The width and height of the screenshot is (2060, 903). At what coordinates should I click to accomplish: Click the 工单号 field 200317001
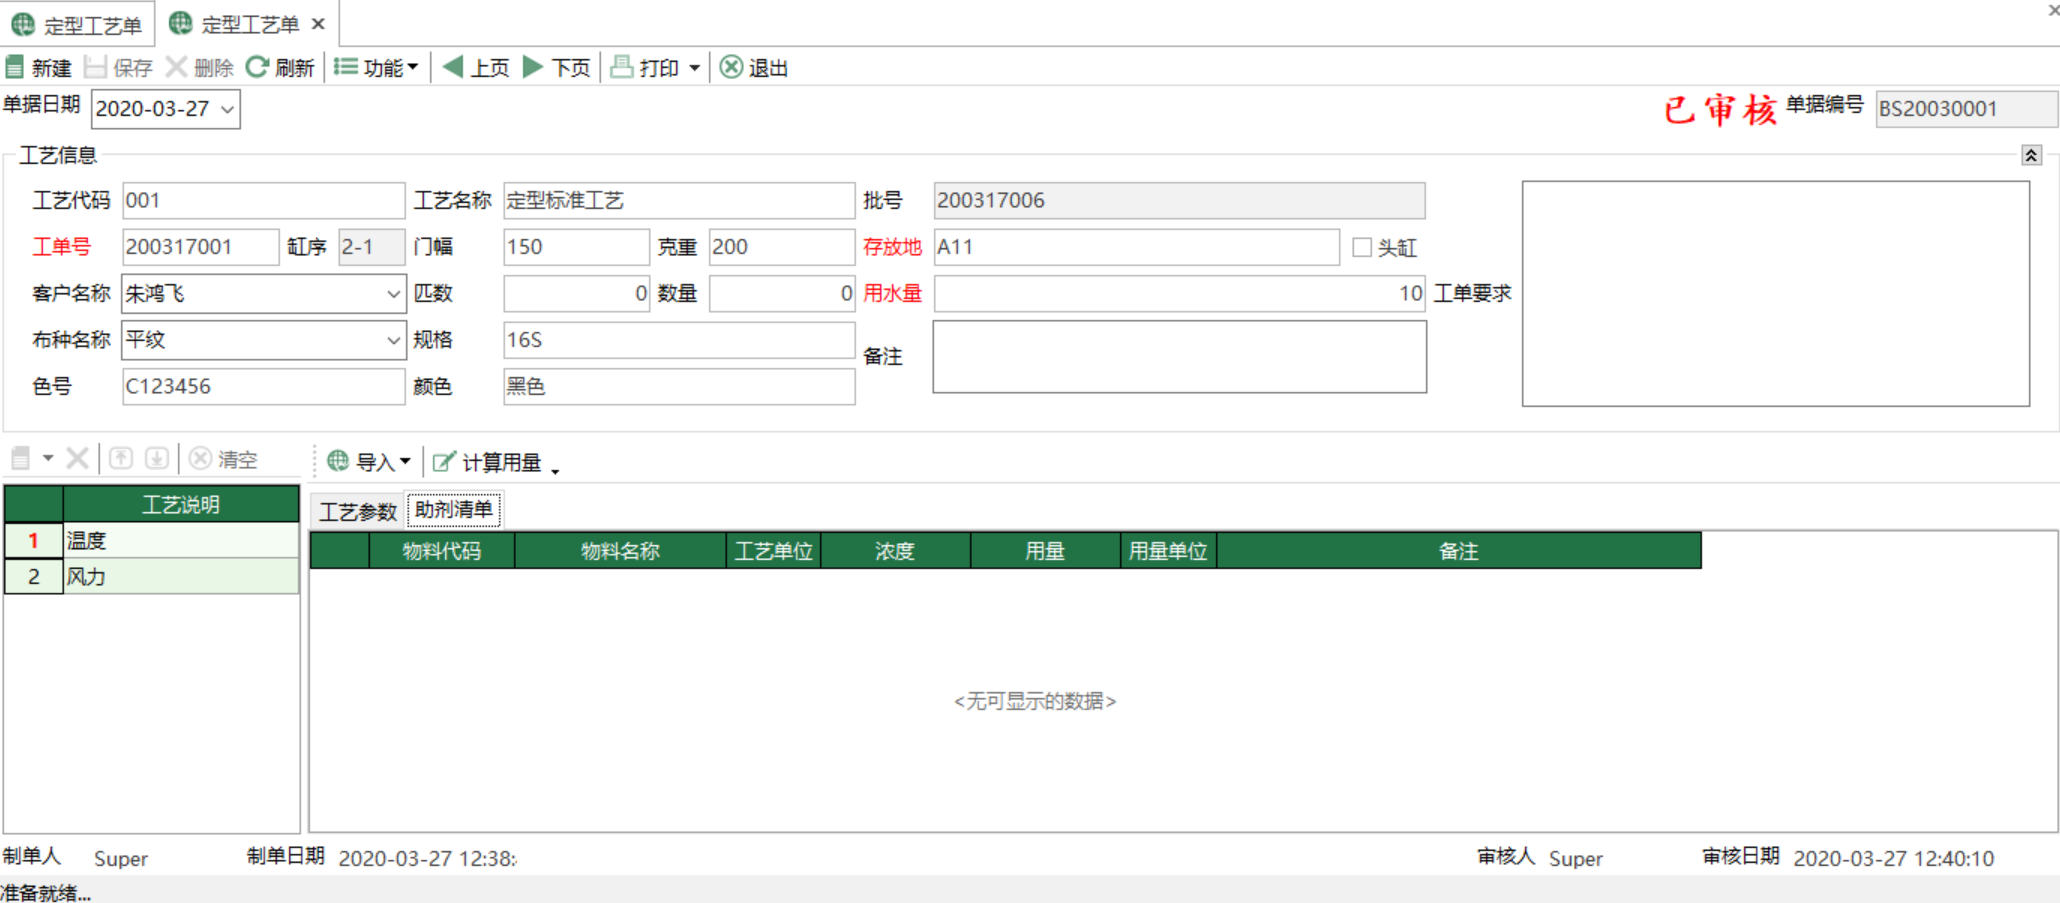tap(200, 247)
